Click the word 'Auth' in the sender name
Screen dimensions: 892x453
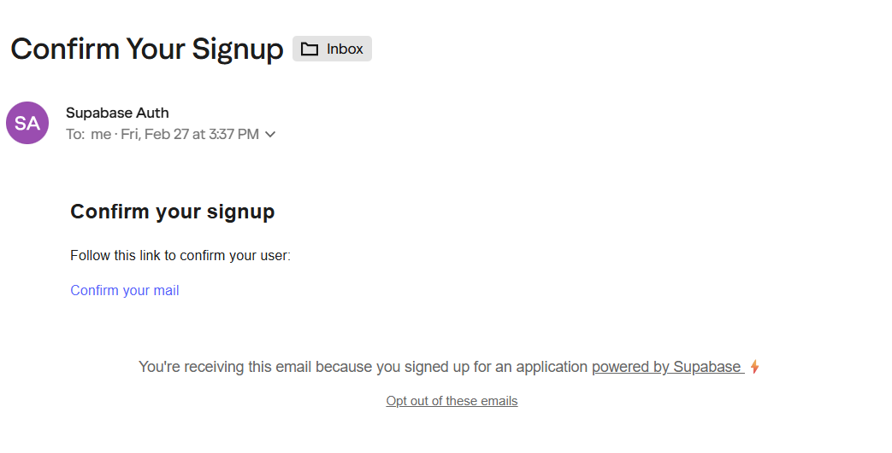pos(151,113)
